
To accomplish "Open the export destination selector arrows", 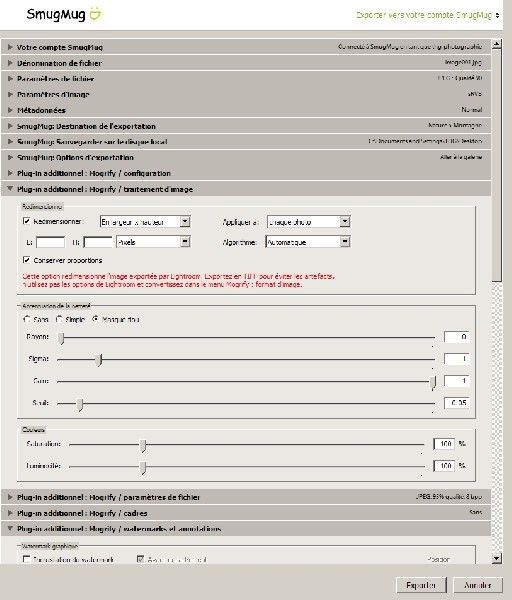I will (497, 15).
